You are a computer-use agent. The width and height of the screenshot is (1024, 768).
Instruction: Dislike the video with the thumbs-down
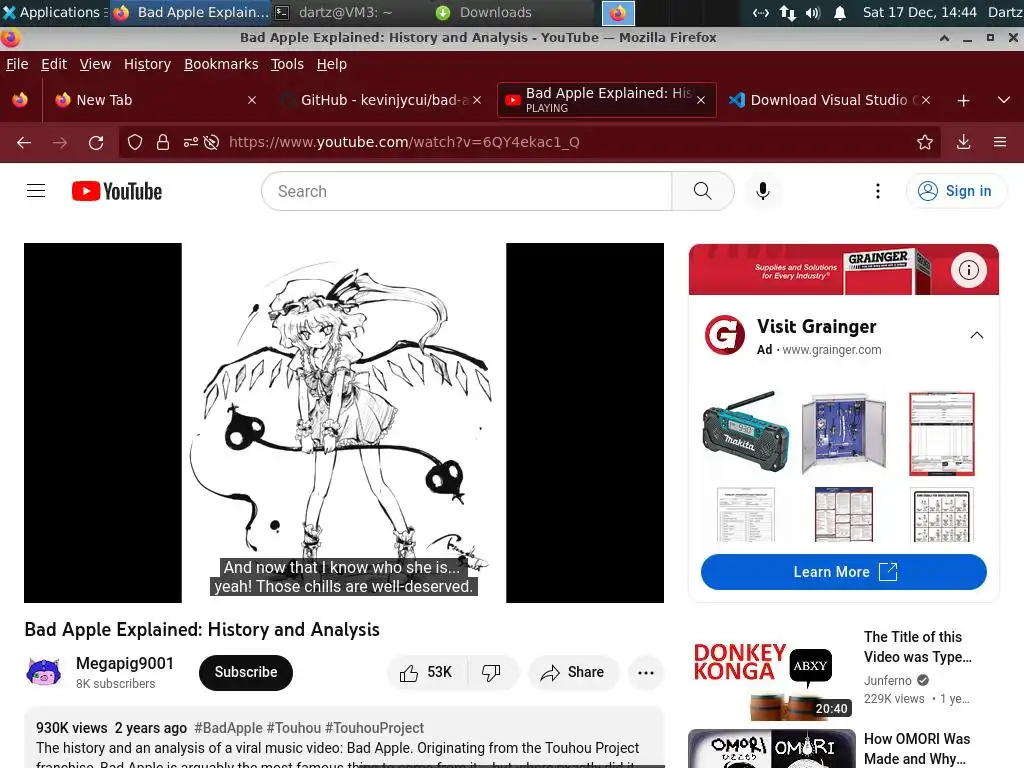(x=491, y=673)
